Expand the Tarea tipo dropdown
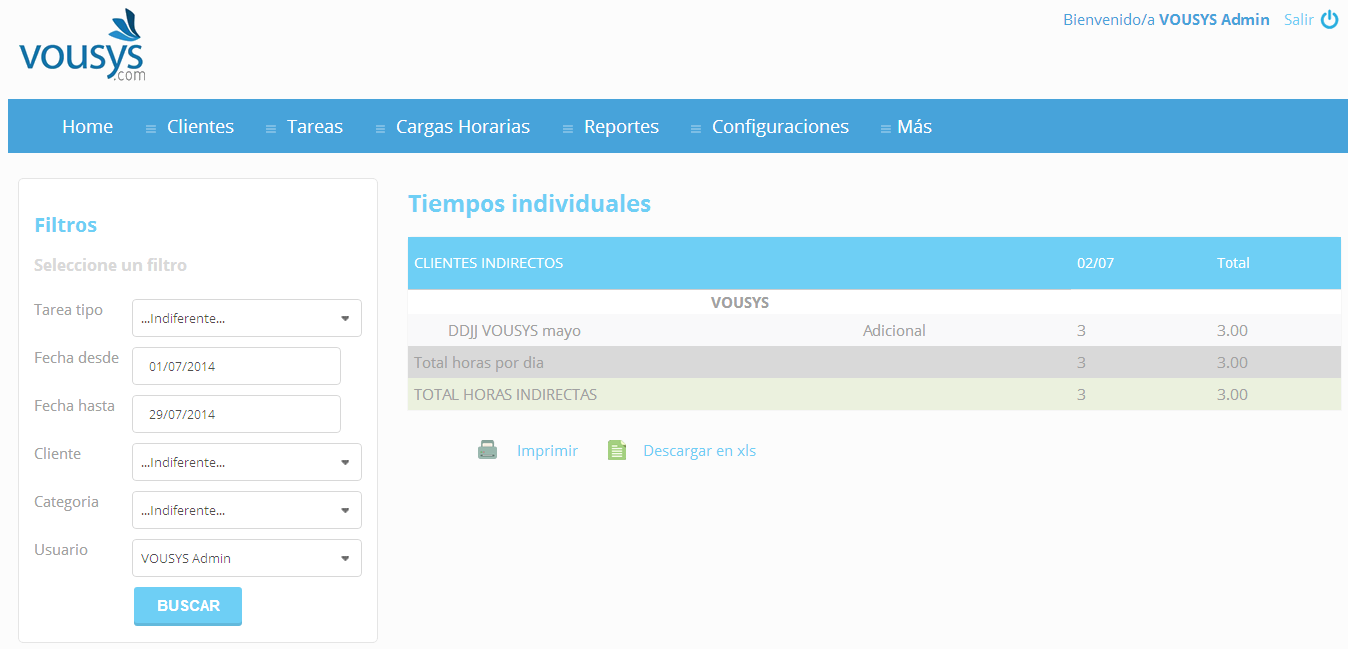 (247, 318)
